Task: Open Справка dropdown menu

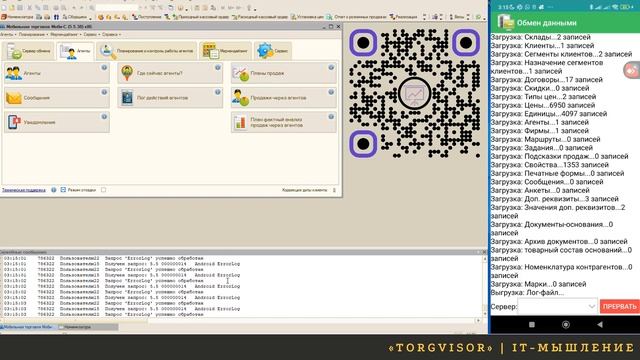Action: (x=111, y=35)
